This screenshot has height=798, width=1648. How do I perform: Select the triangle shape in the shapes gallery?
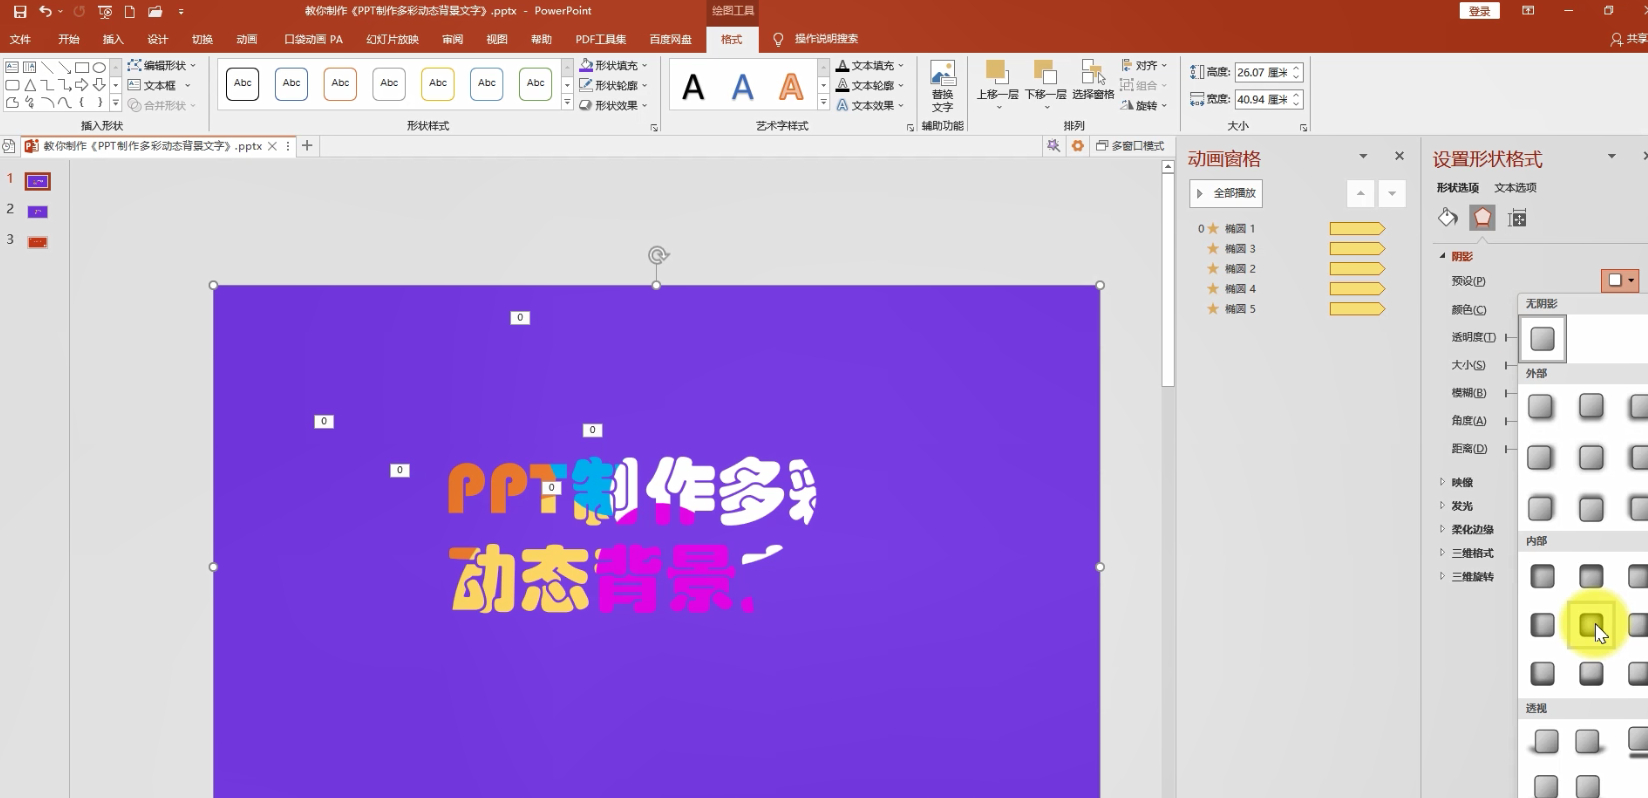(x=30, y=85)
